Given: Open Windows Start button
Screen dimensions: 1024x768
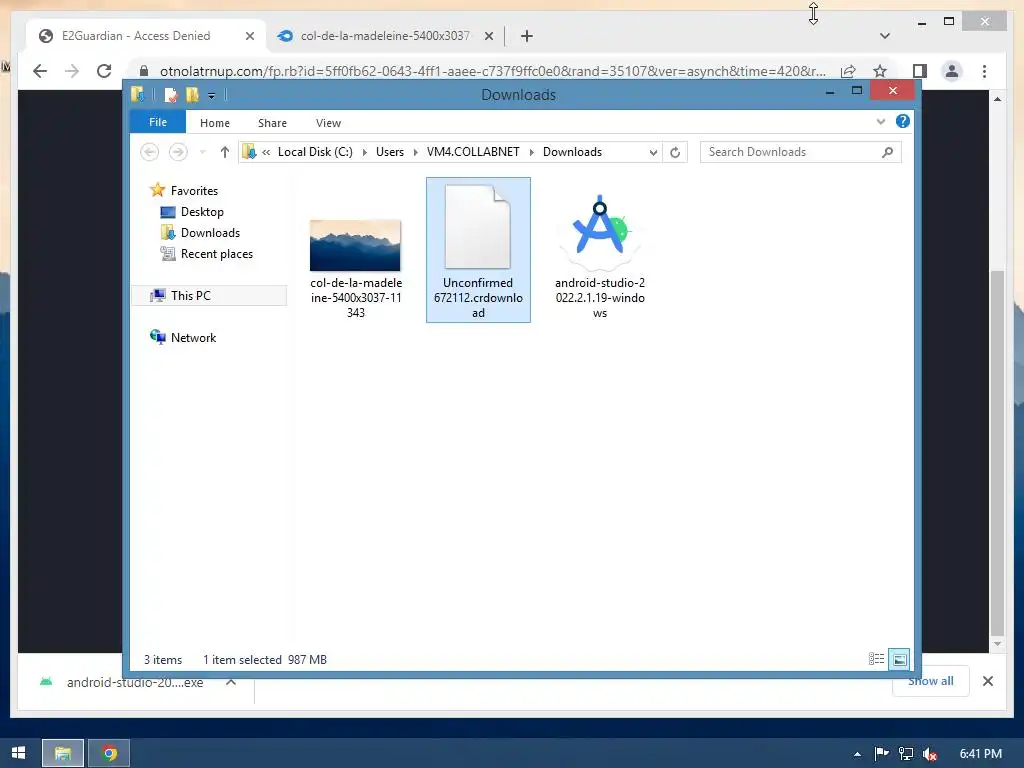Looking at the screenshot, I should 18,753.
